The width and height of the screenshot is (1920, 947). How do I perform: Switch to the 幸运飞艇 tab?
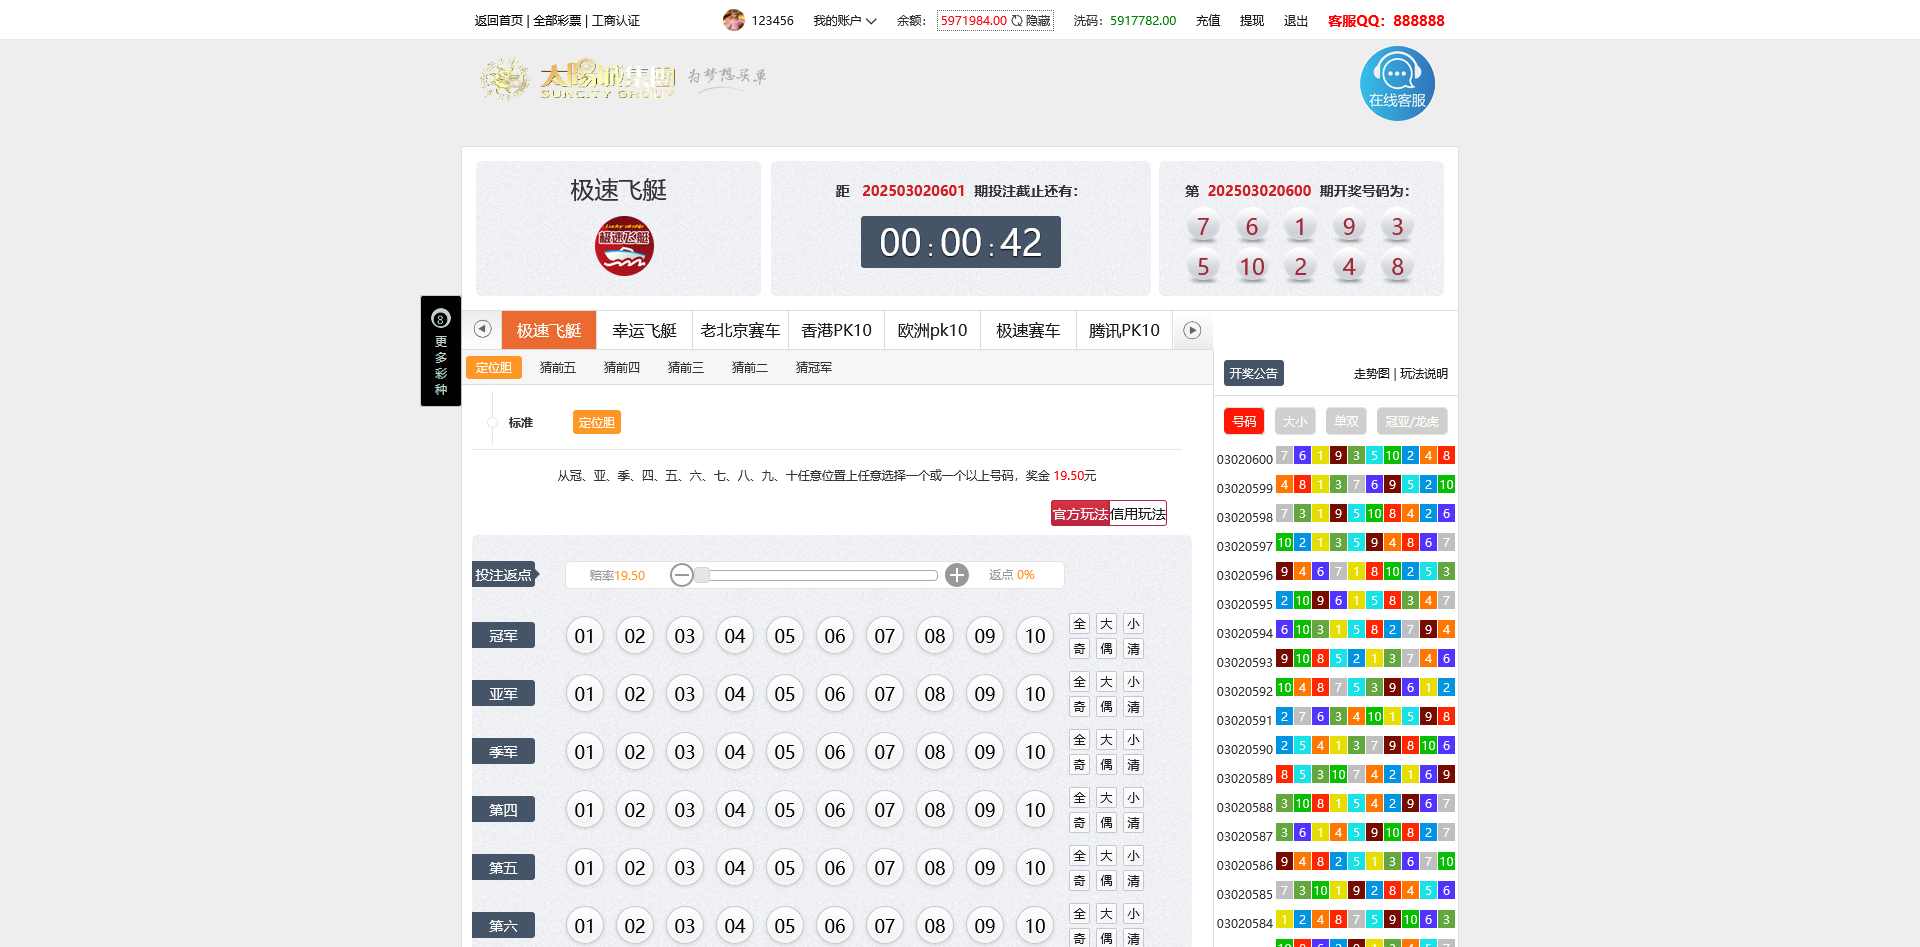pos(644,331)
